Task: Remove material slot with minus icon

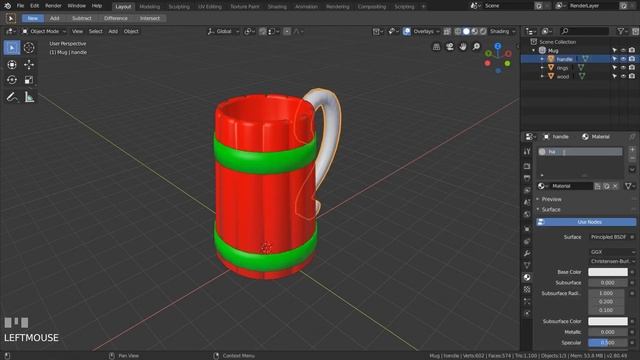Action: [632, 158]
